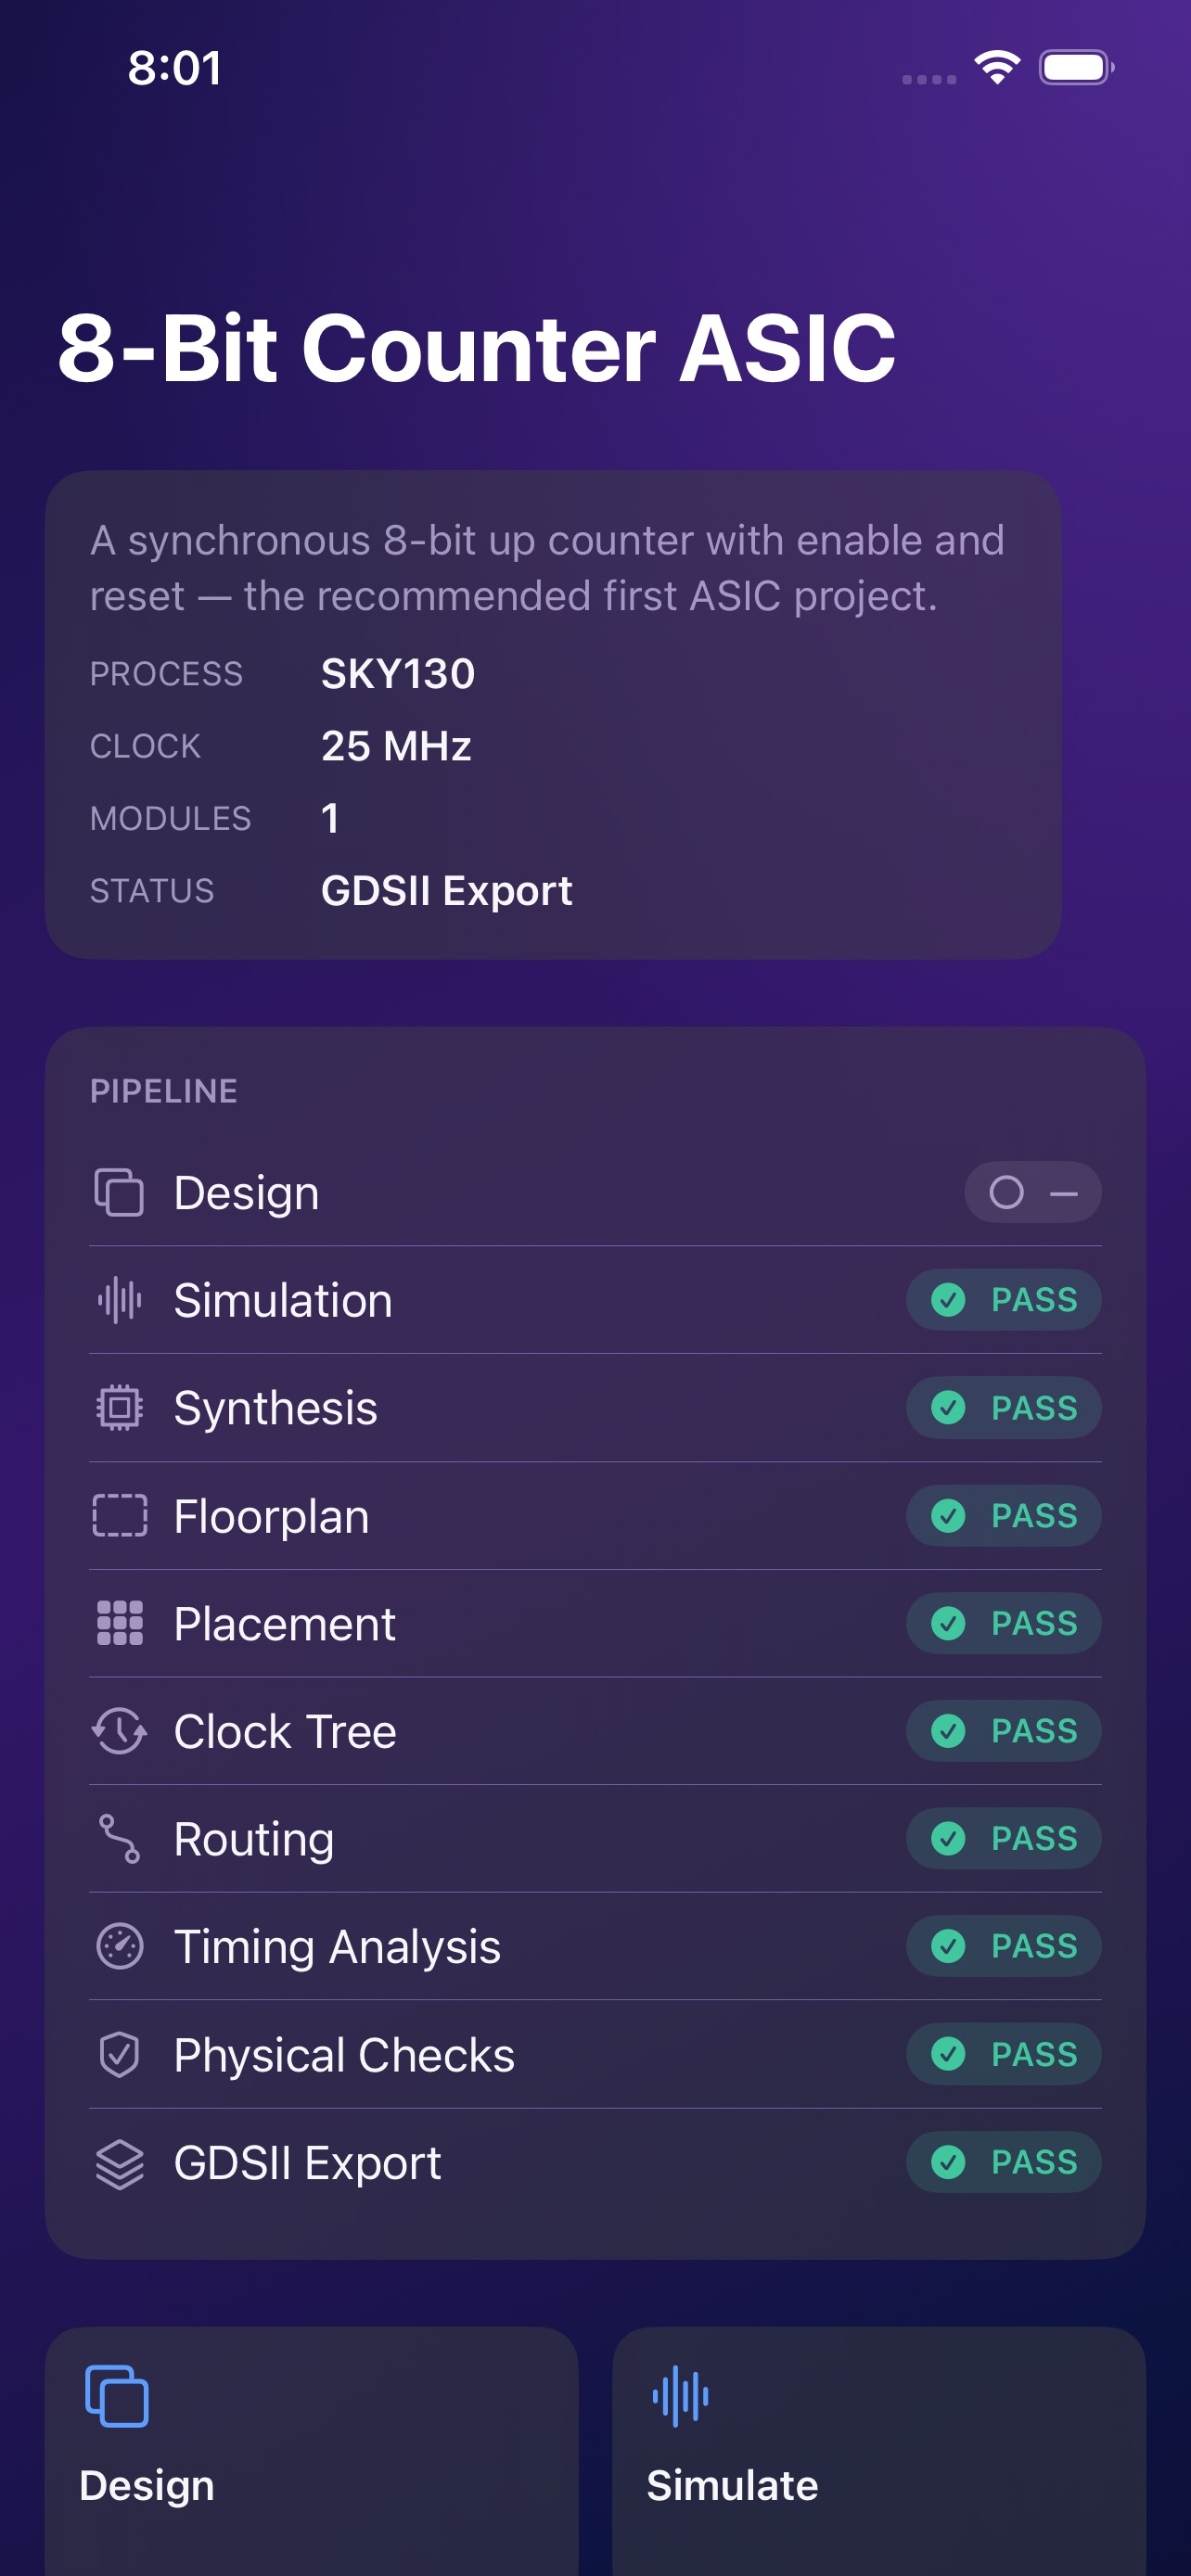Tap the Clock Tree clock icon
Viewport: 1191px width, 2576px height.
click(x=119, y=1731)
